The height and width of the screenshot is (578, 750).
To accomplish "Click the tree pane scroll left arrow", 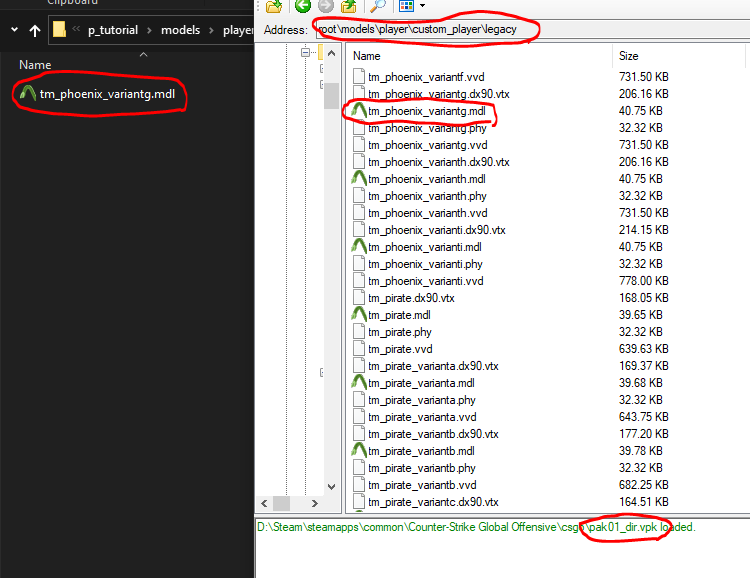I will (264, 503).
